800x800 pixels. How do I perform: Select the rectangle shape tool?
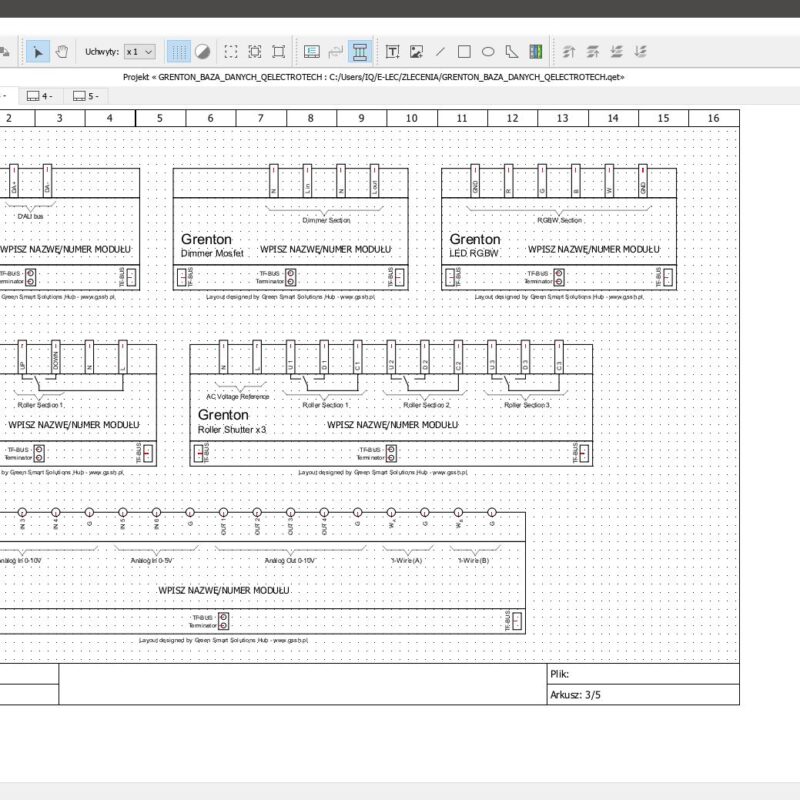465,51
